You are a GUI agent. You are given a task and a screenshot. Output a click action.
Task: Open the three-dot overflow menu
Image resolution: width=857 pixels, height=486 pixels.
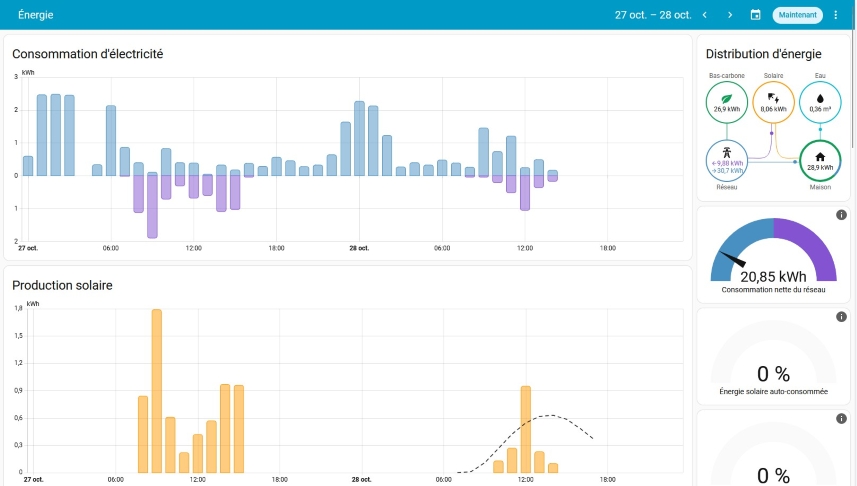click(x=836, y=15)
